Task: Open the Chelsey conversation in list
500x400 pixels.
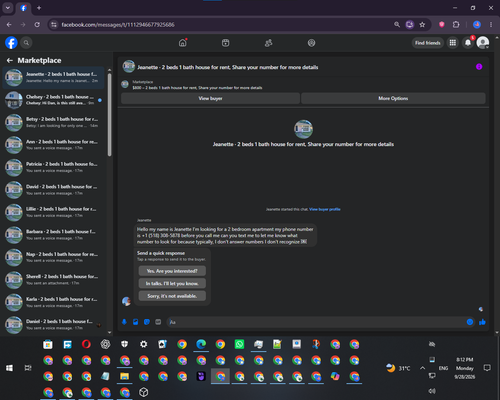Action: 53,100
